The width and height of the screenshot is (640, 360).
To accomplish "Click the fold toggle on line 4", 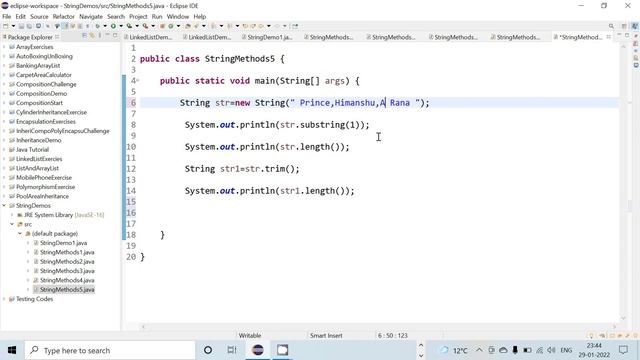I will [x=138, y=81].
